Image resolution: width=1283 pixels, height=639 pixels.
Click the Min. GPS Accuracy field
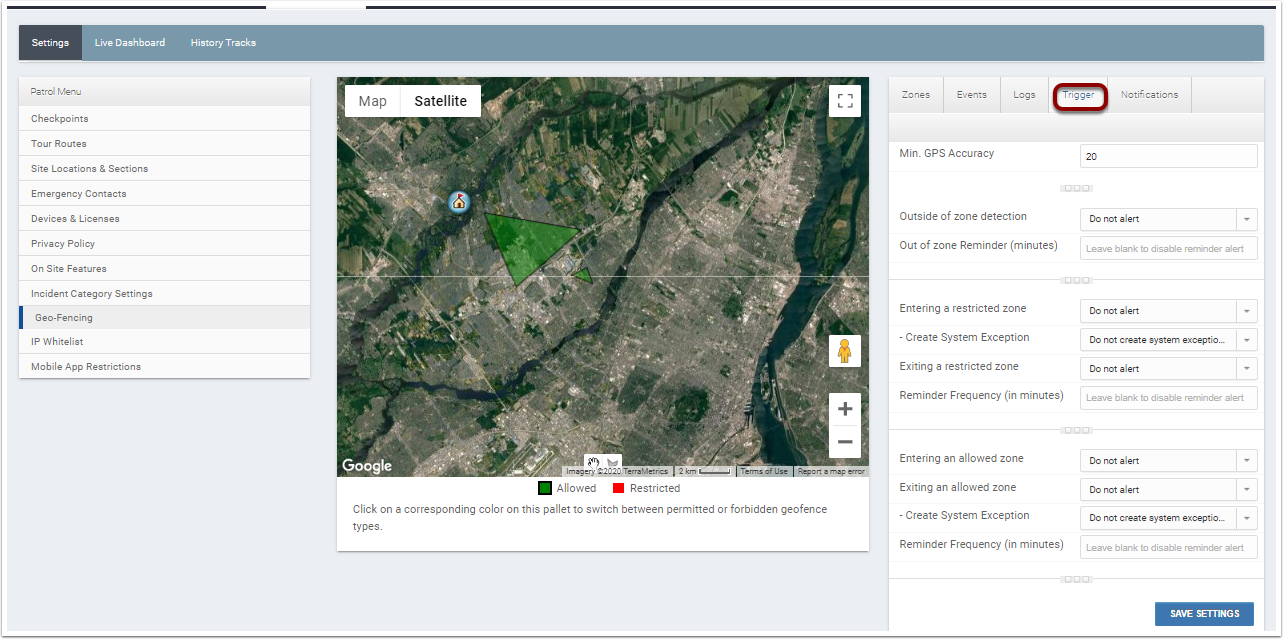[x=1168, y=156]
